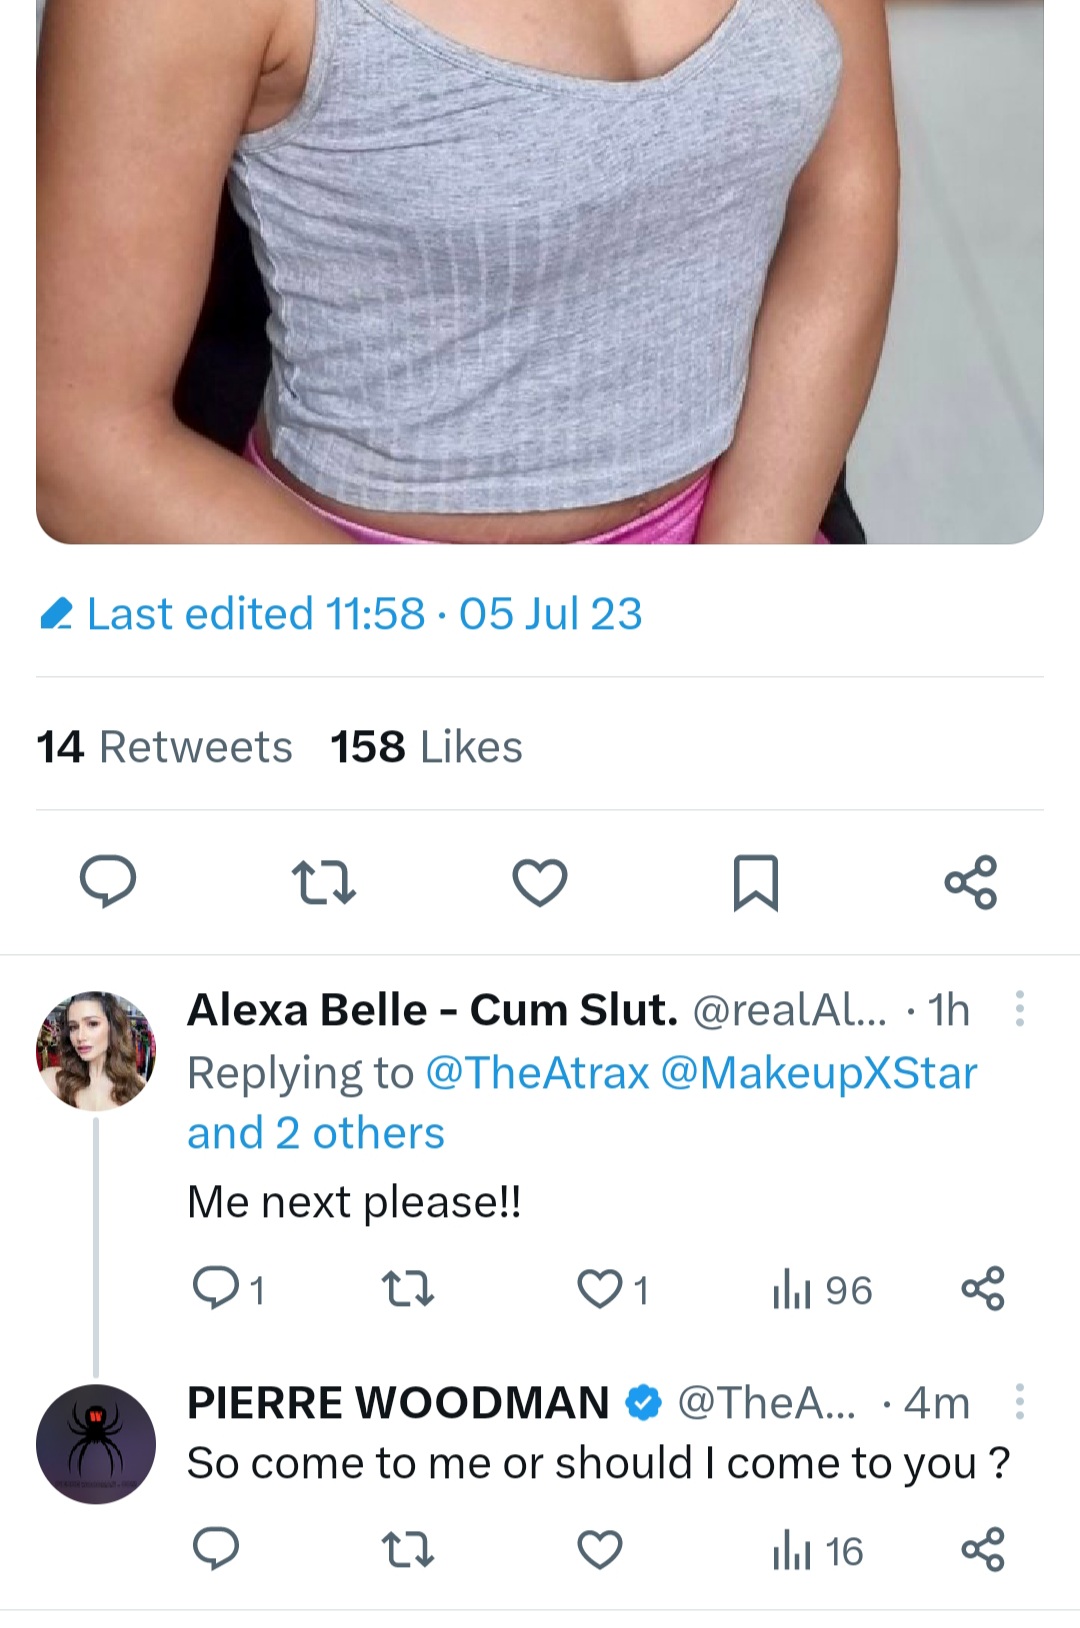Tap the @TheAtrax mention link
Viewport: 1080px width, 1628px height.
[537, 1072]
